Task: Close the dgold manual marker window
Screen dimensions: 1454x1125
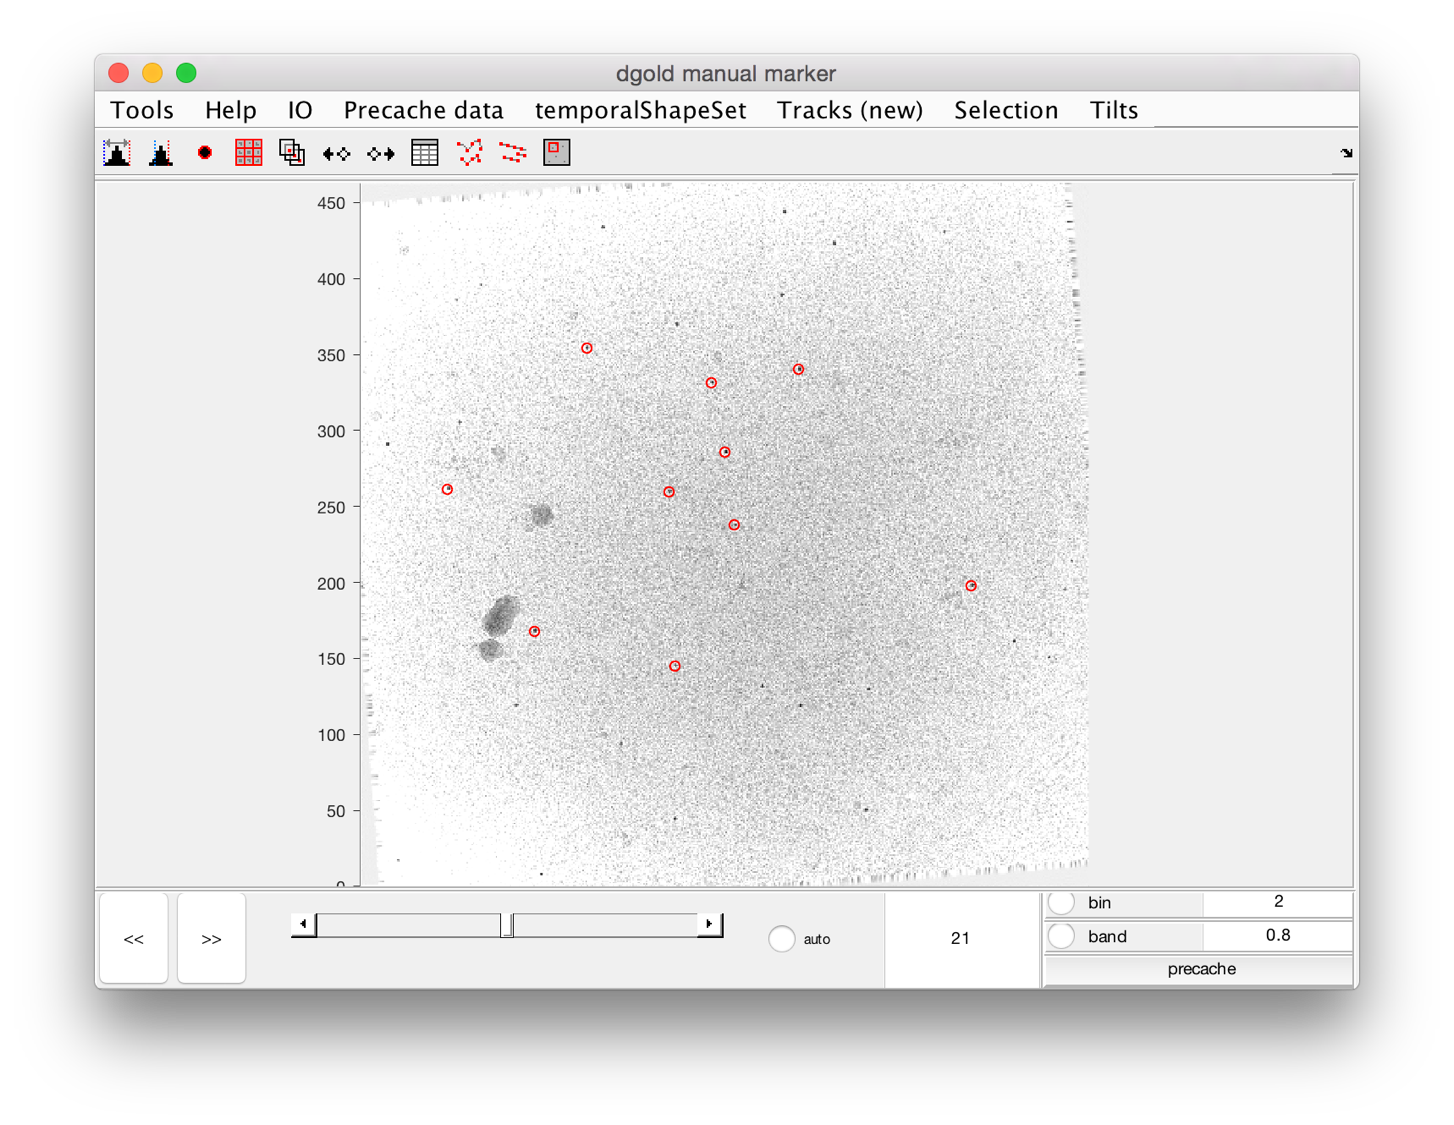Action: 119,73
